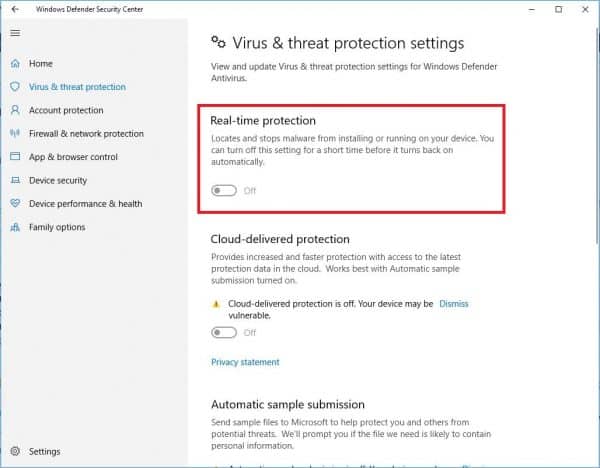This screenshot has width=600, height=468.
Task: Dismiss the cloud-delivered protection warning
Action: click(x=453, y=304)
